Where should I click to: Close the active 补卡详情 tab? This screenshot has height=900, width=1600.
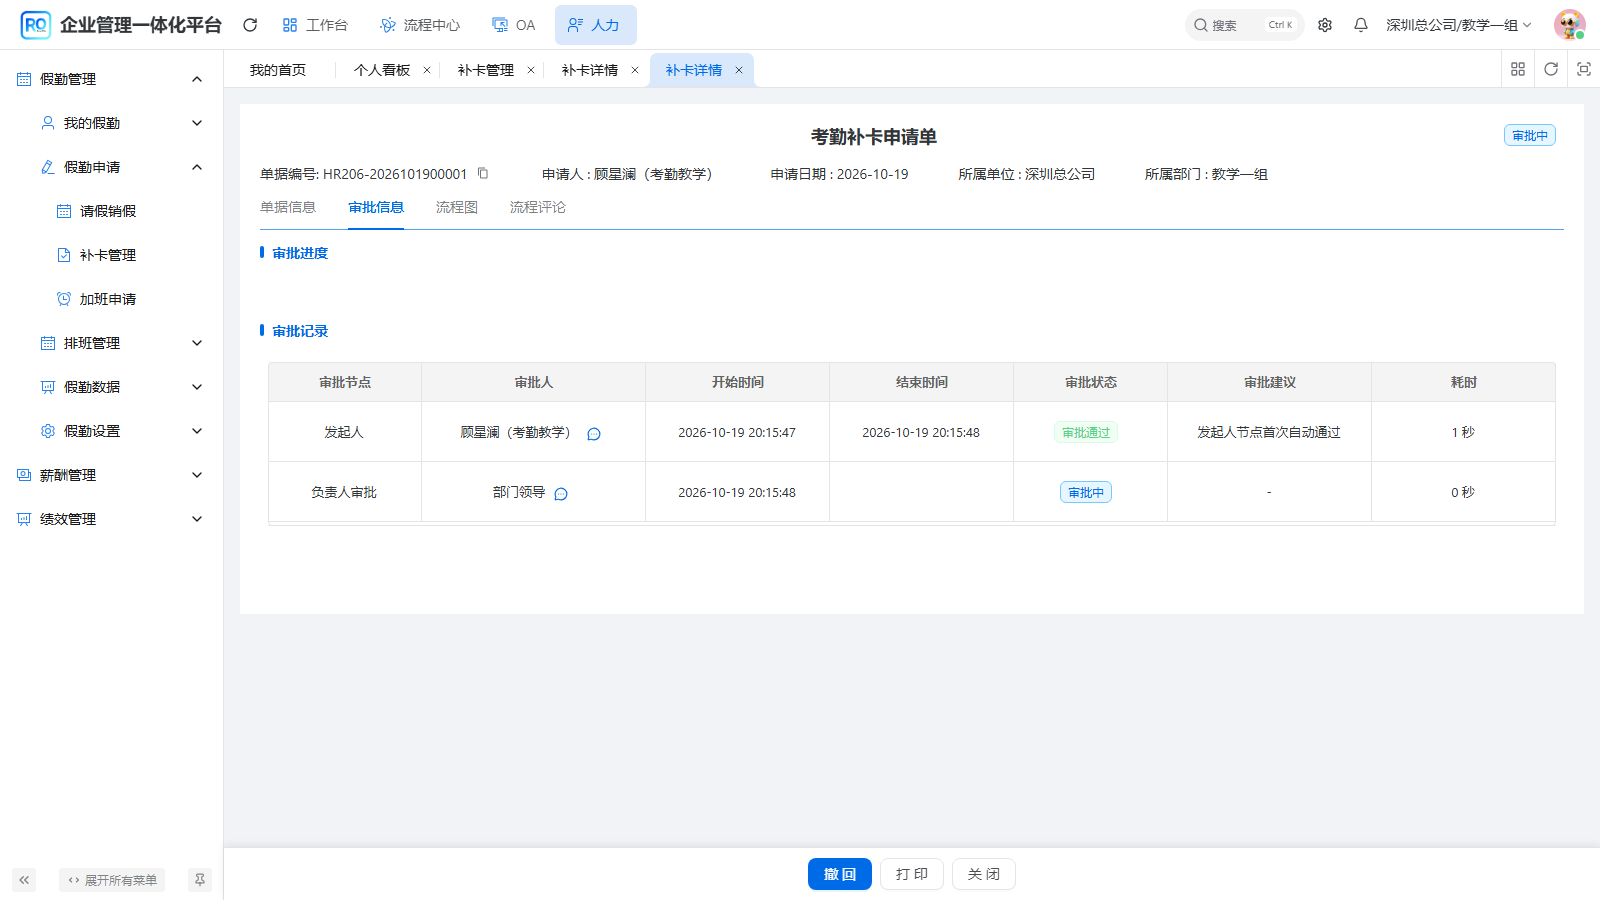click(739, 70)
